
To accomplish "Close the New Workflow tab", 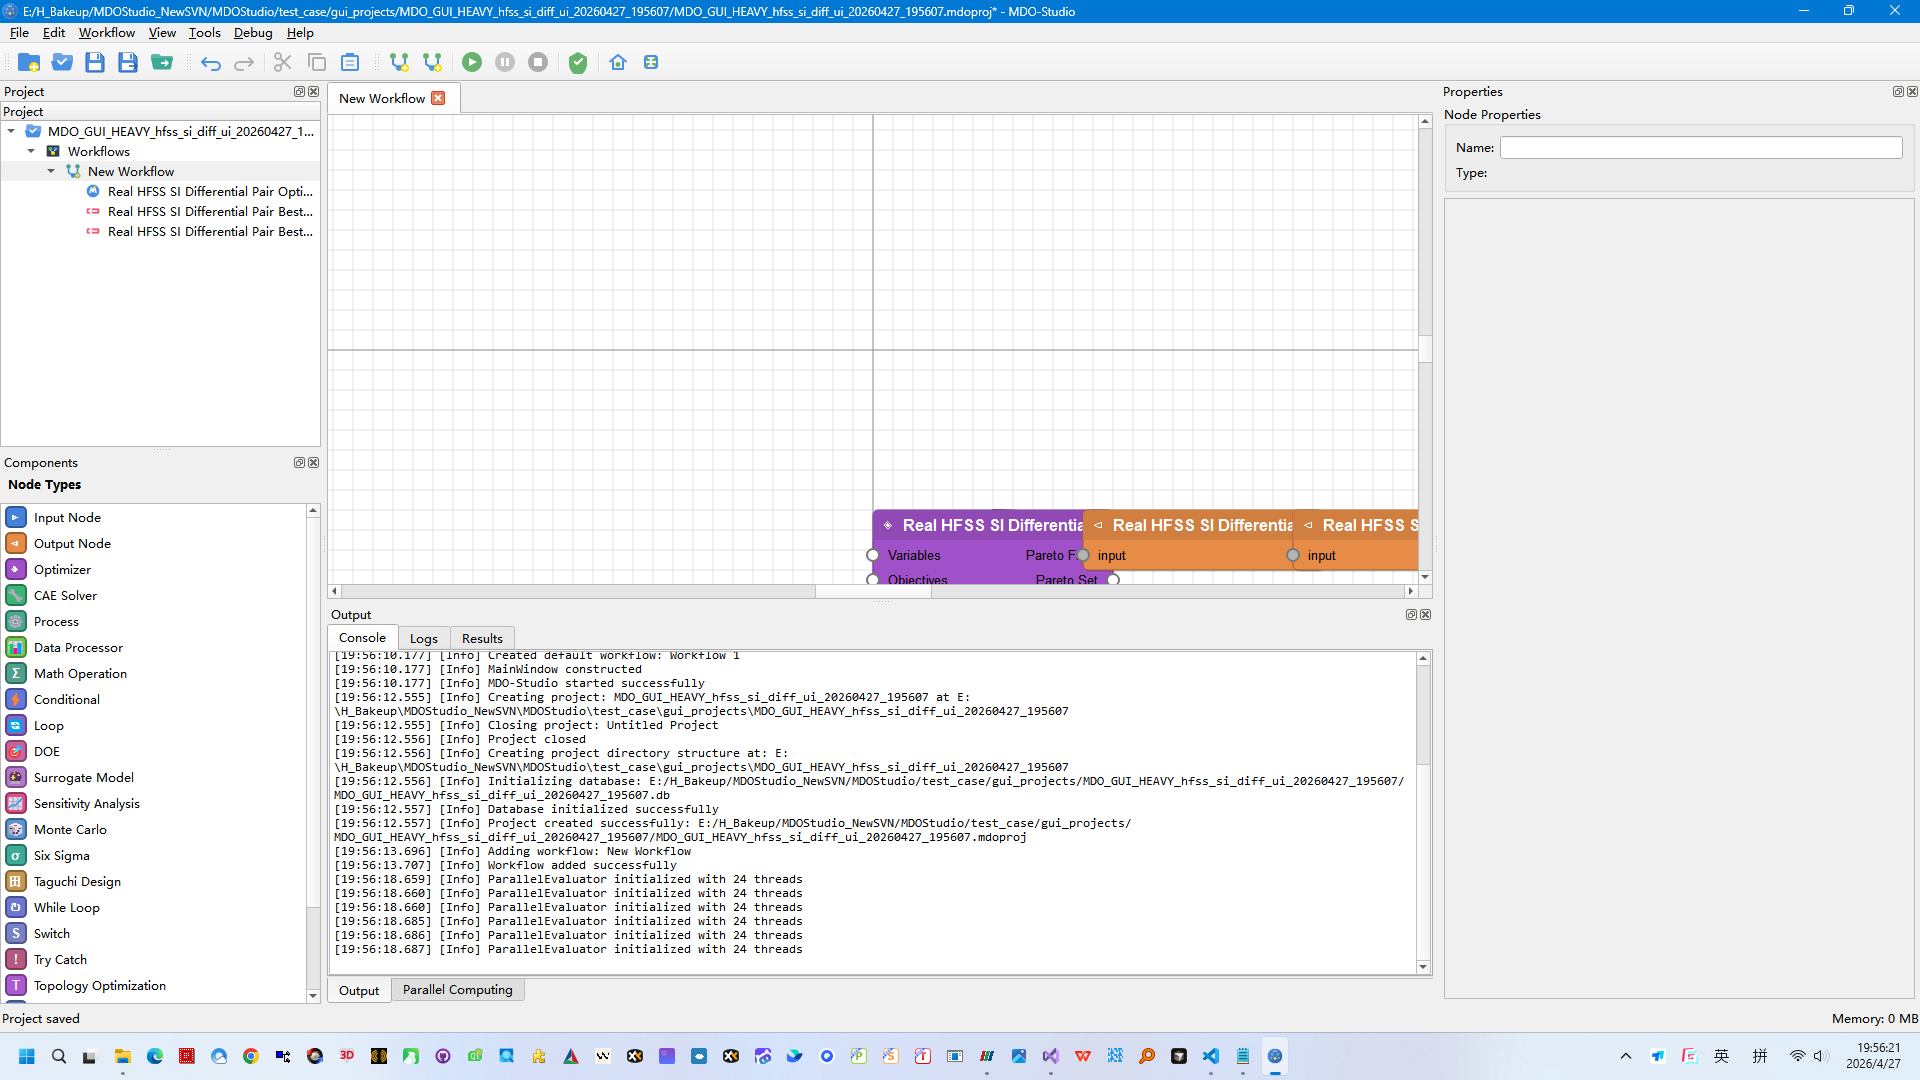I will (438, 98).
